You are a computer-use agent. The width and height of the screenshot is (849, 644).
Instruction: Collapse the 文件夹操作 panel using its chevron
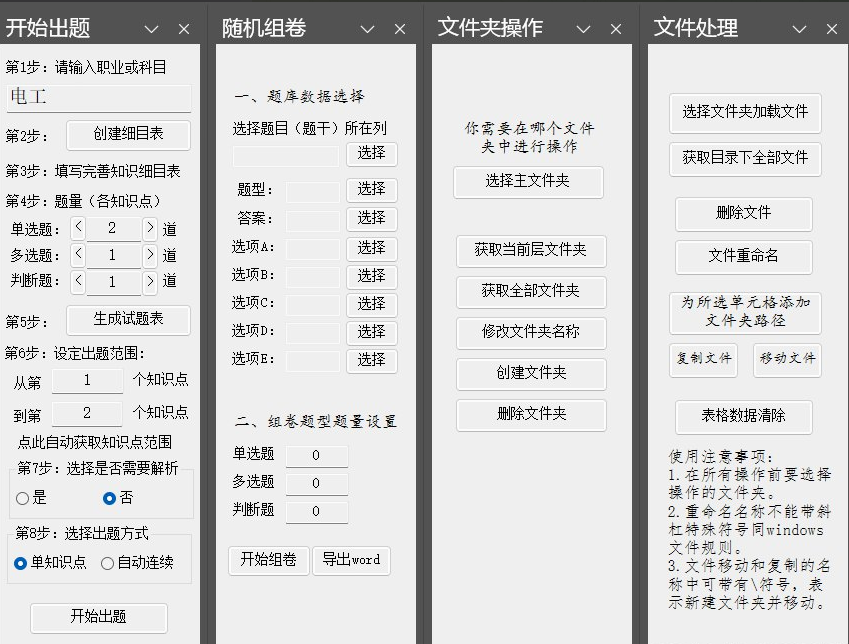[x=583, y=28]
